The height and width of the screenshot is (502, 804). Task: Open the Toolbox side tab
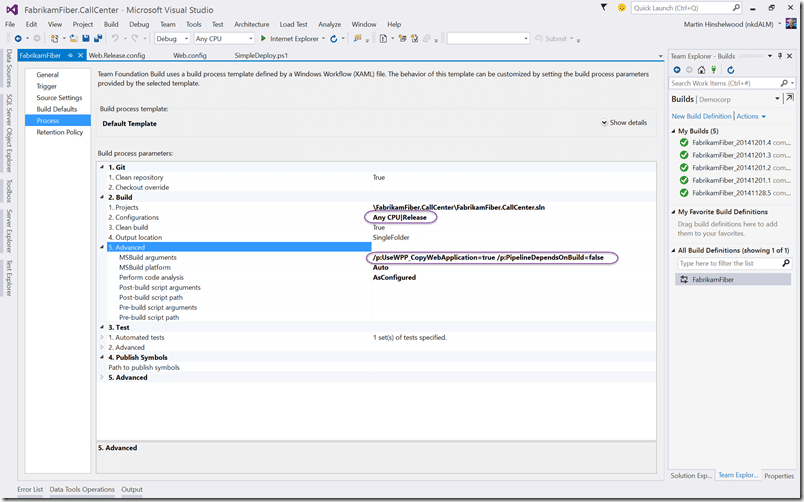(x=9, y=191)
